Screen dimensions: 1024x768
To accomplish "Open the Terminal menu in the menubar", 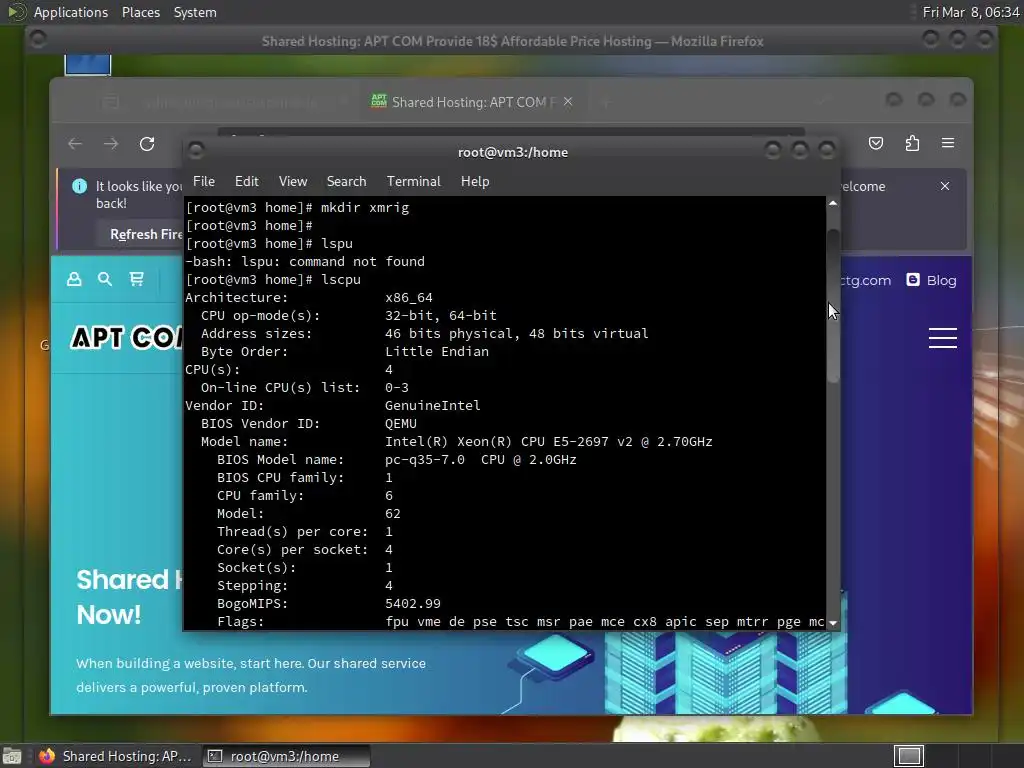I will [413, 182].
